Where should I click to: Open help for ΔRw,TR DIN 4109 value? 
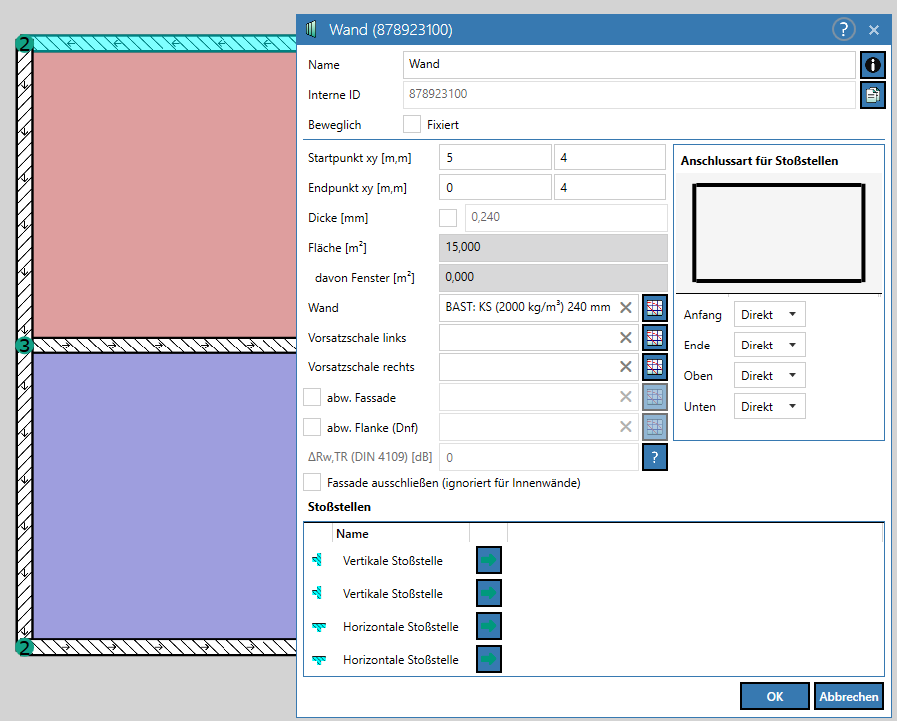(x=654, y=457)
